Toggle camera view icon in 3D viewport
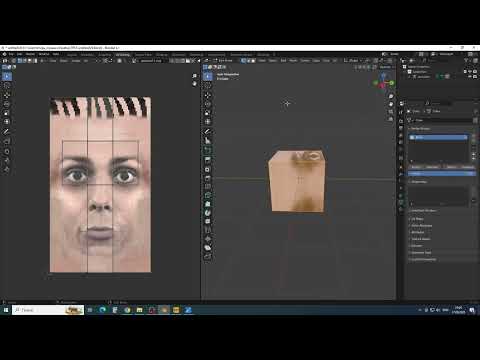This screenshot has height=360, width=480. coord(391,111)
